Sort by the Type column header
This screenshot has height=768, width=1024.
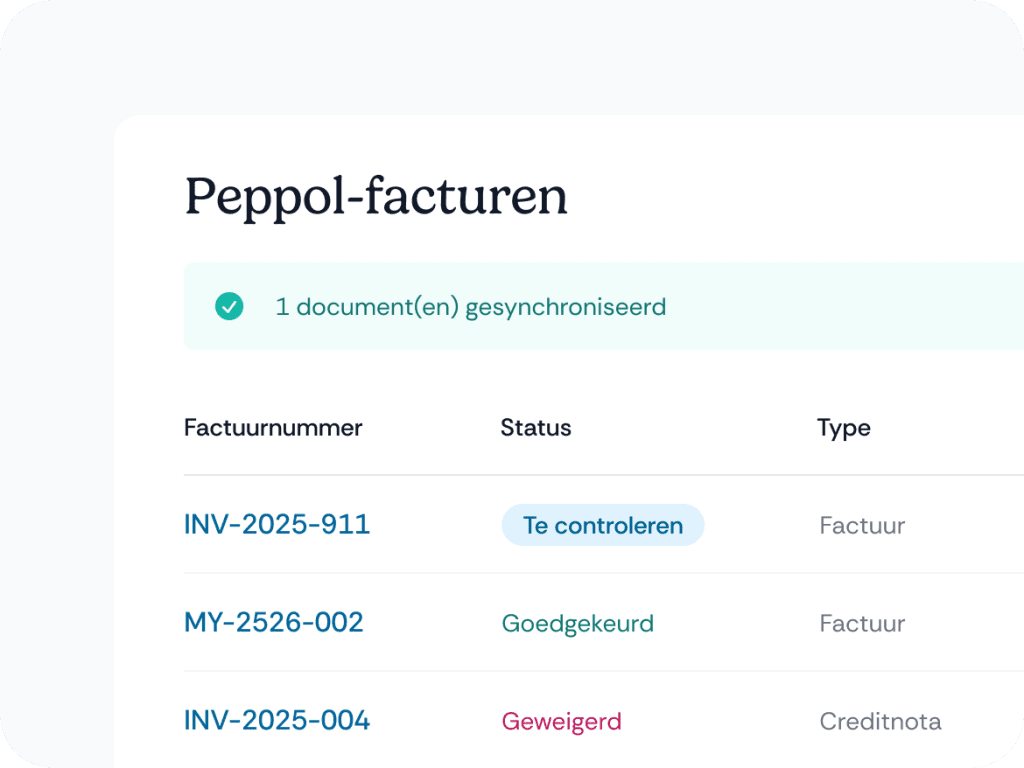tap(843, 428)
